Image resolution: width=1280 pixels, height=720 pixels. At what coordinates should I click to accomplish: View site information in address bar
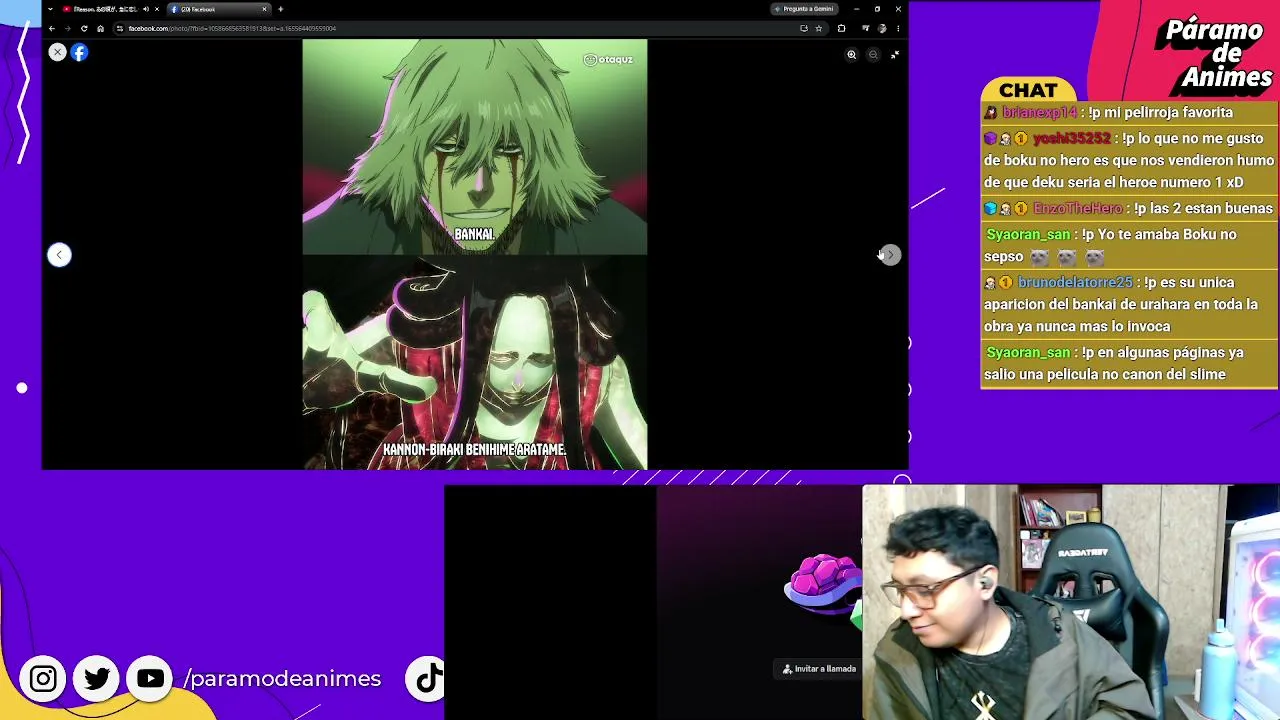(x=120, y=28)
